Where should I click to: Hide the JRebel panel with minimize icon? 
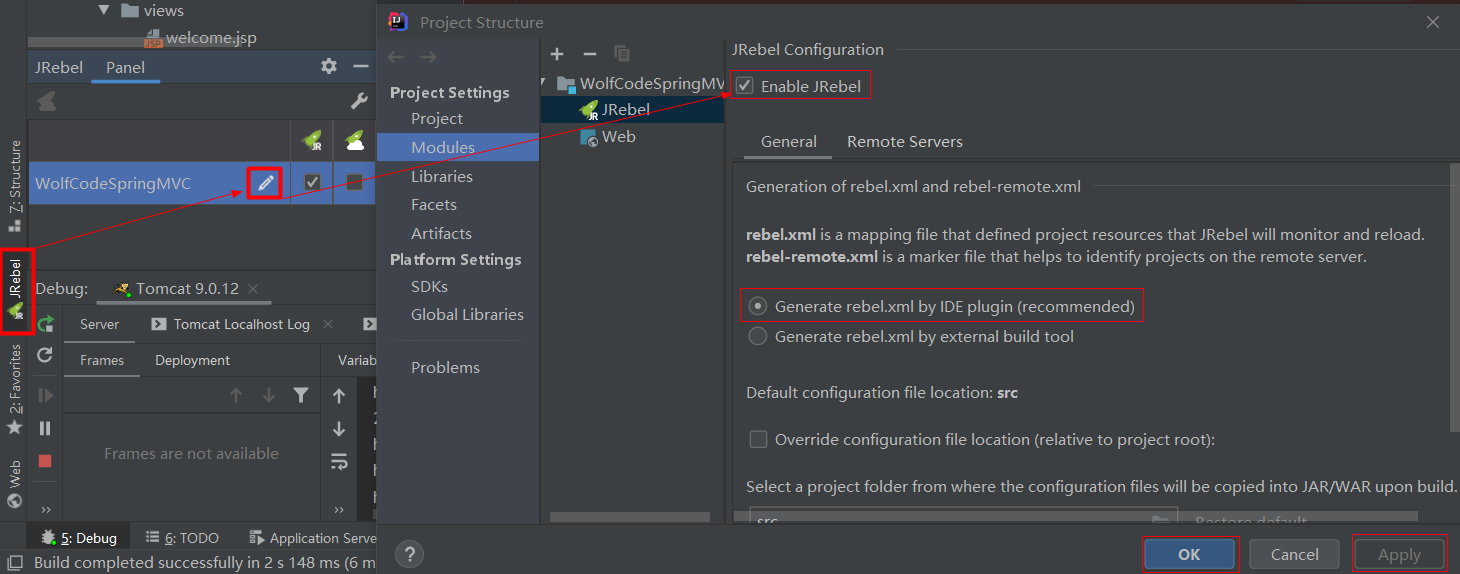tap(361, 66)
